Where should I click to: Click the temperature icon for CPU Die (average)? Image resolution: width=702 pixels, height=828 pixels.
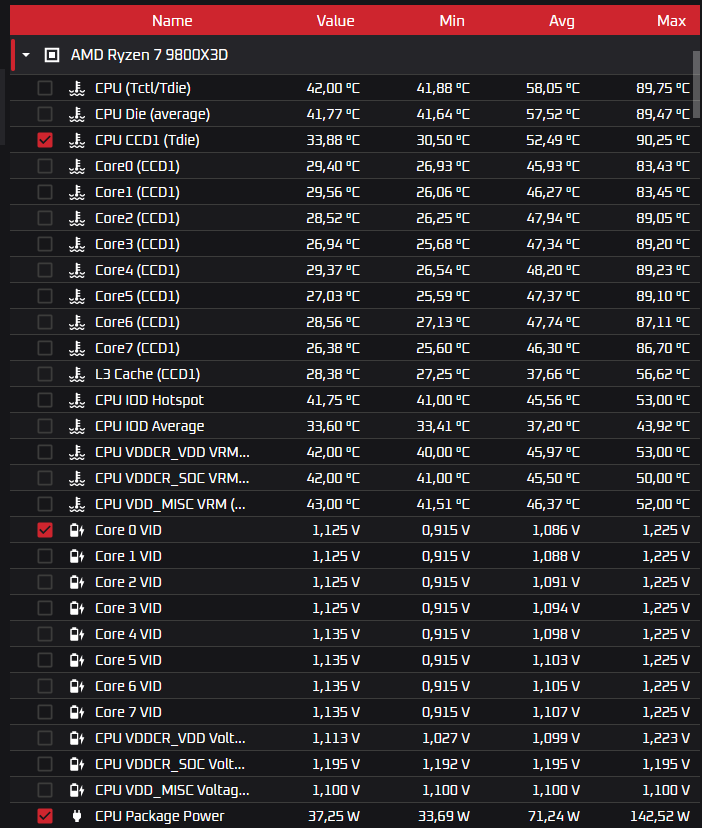[x=77, y=114]
